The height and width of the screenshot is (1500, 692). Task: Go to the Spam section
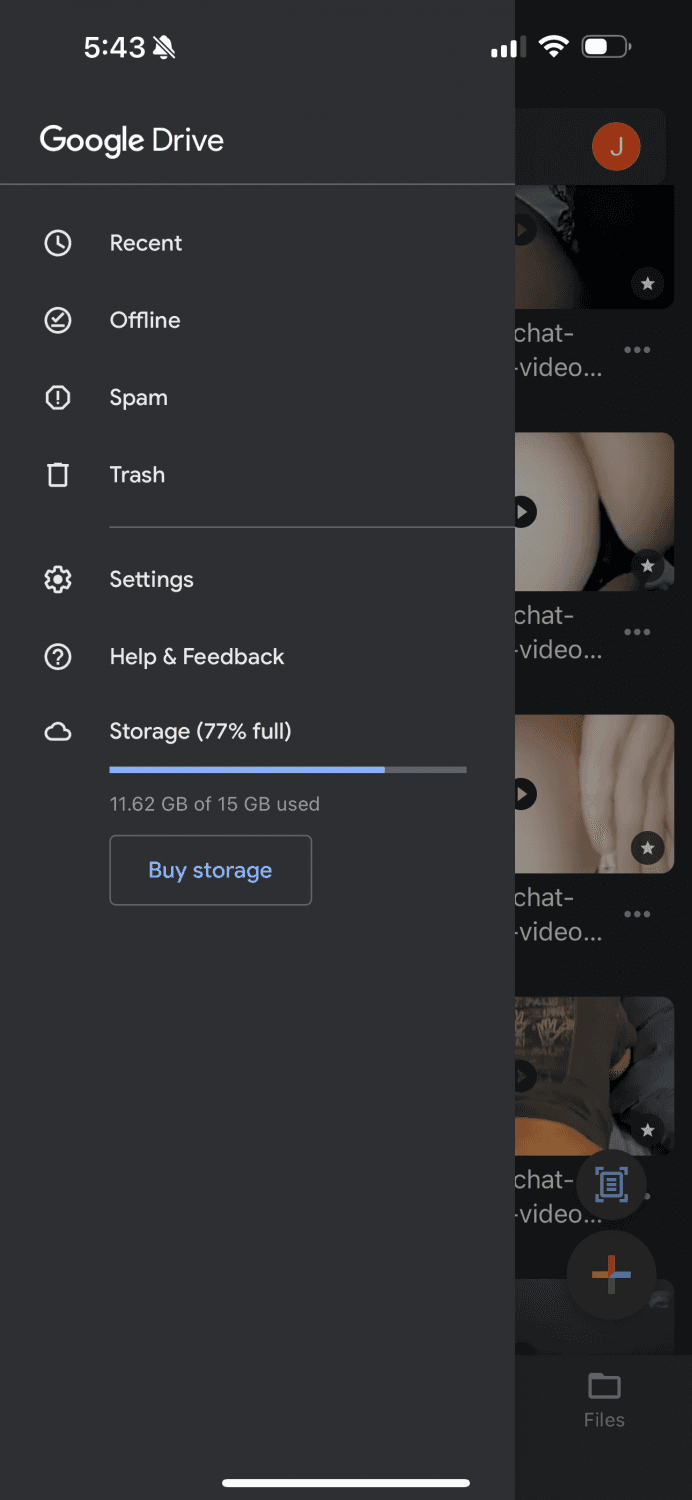coord(257,398)
